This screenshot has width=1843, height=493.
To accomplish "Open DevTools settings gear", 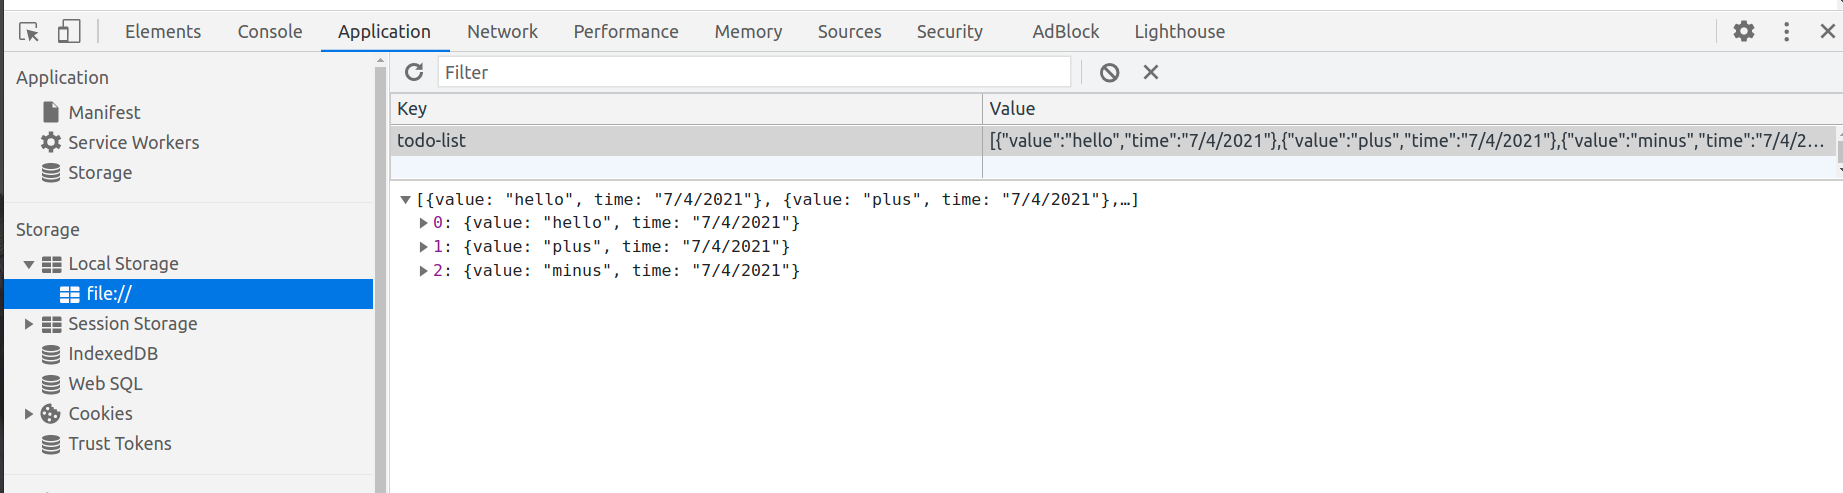I will coord(1744,31).
